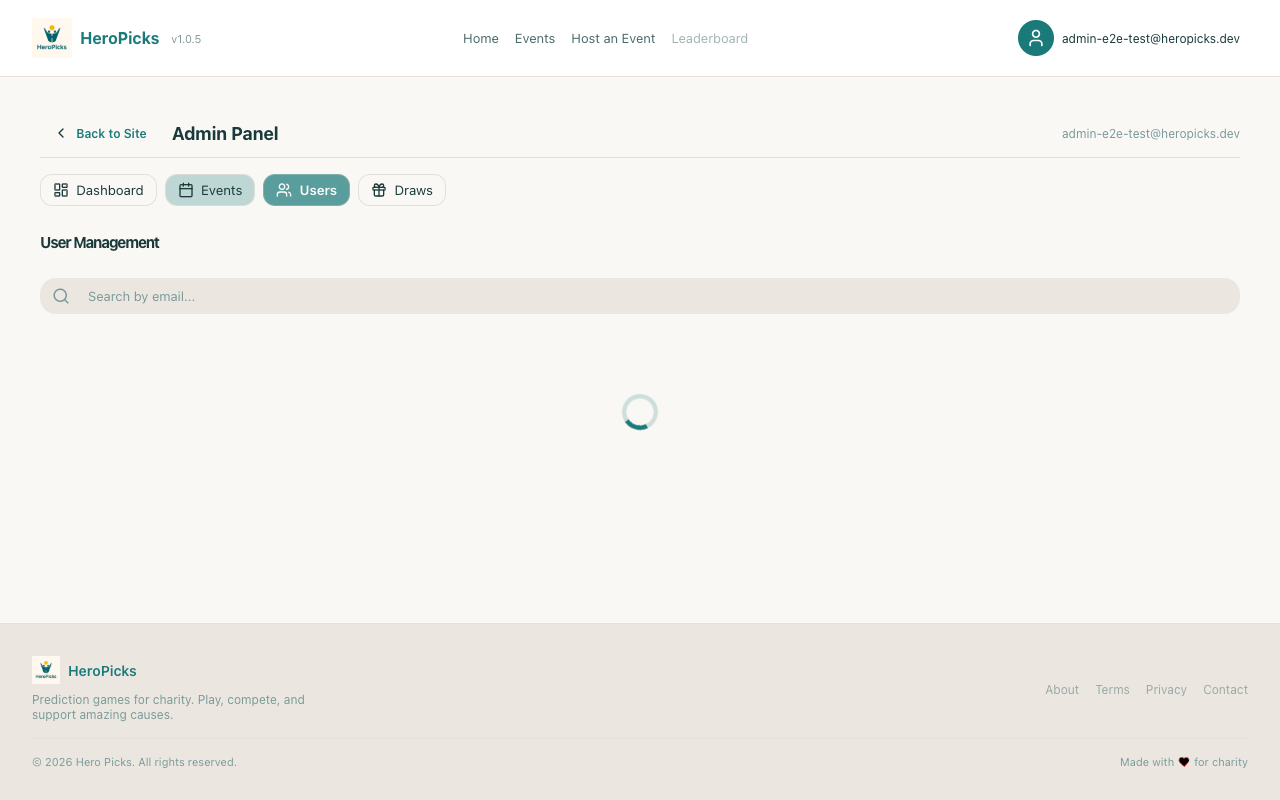
Task: Open the About footer link
Action: tap(1061, 690)
